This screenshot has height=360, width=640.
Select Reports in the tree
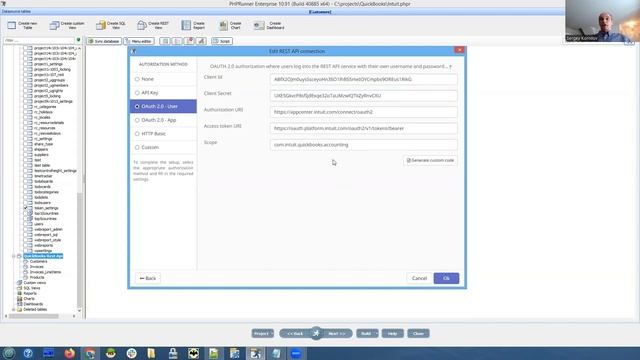[30, 293]
